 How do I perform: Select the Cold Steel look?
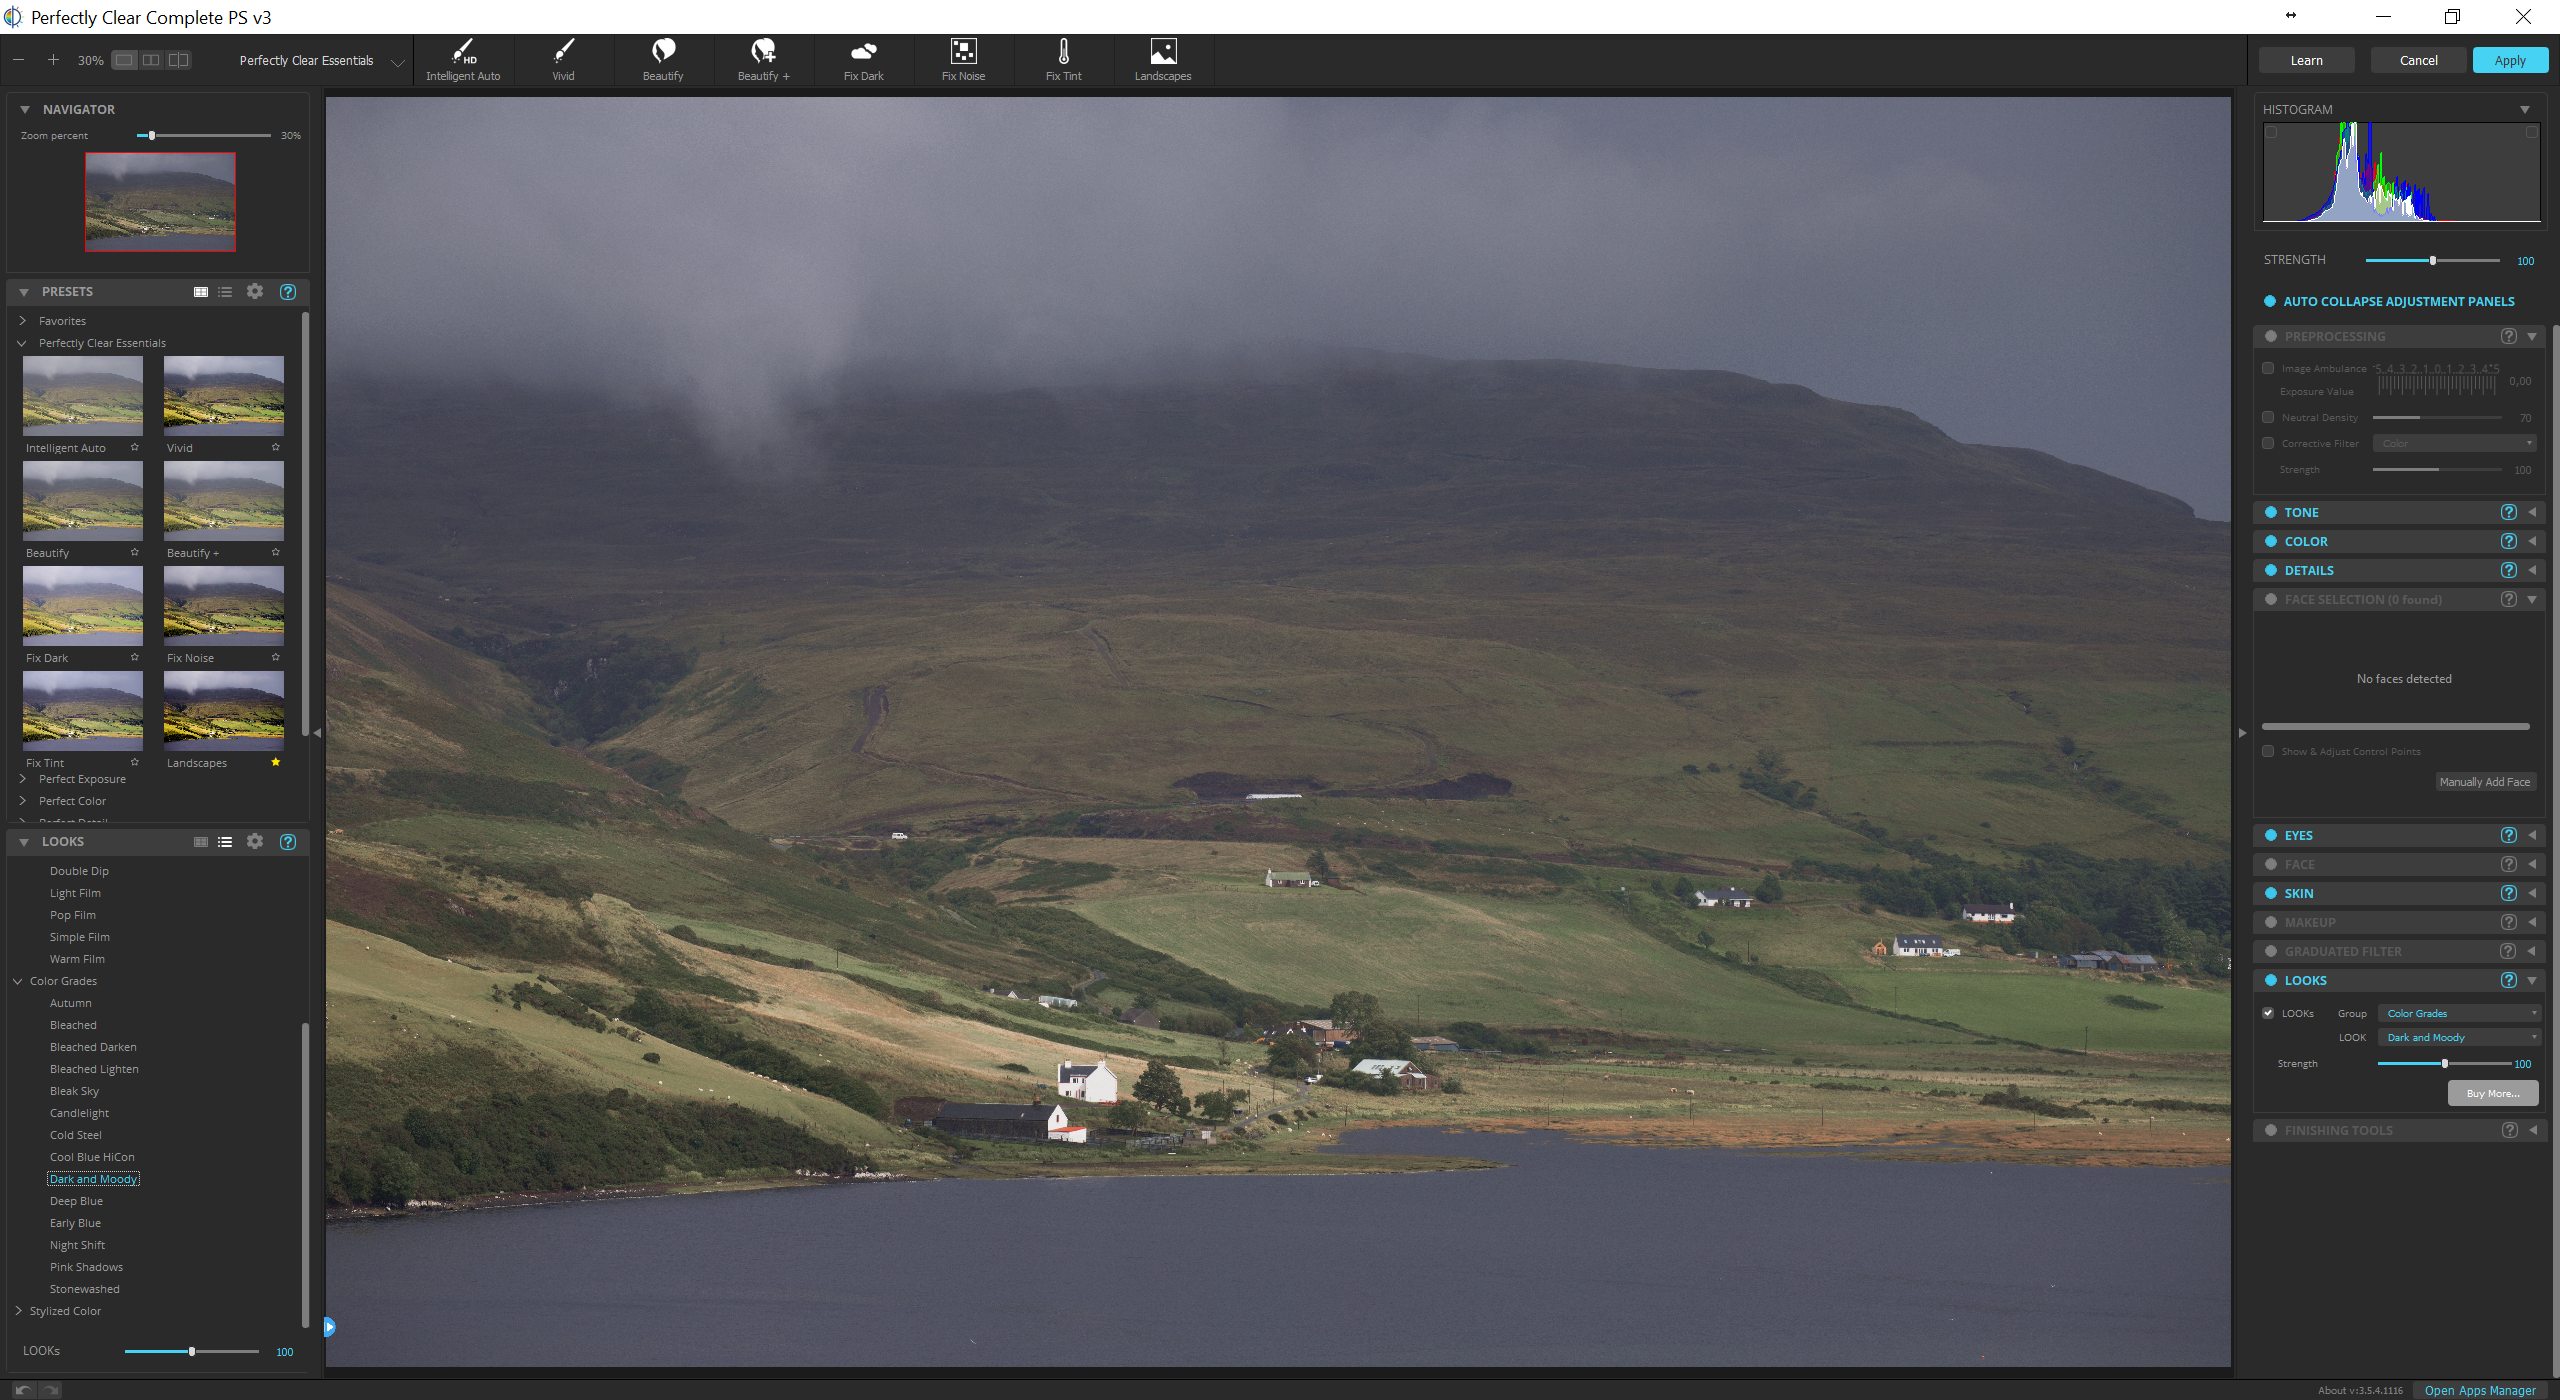[x=75, y=1135]
